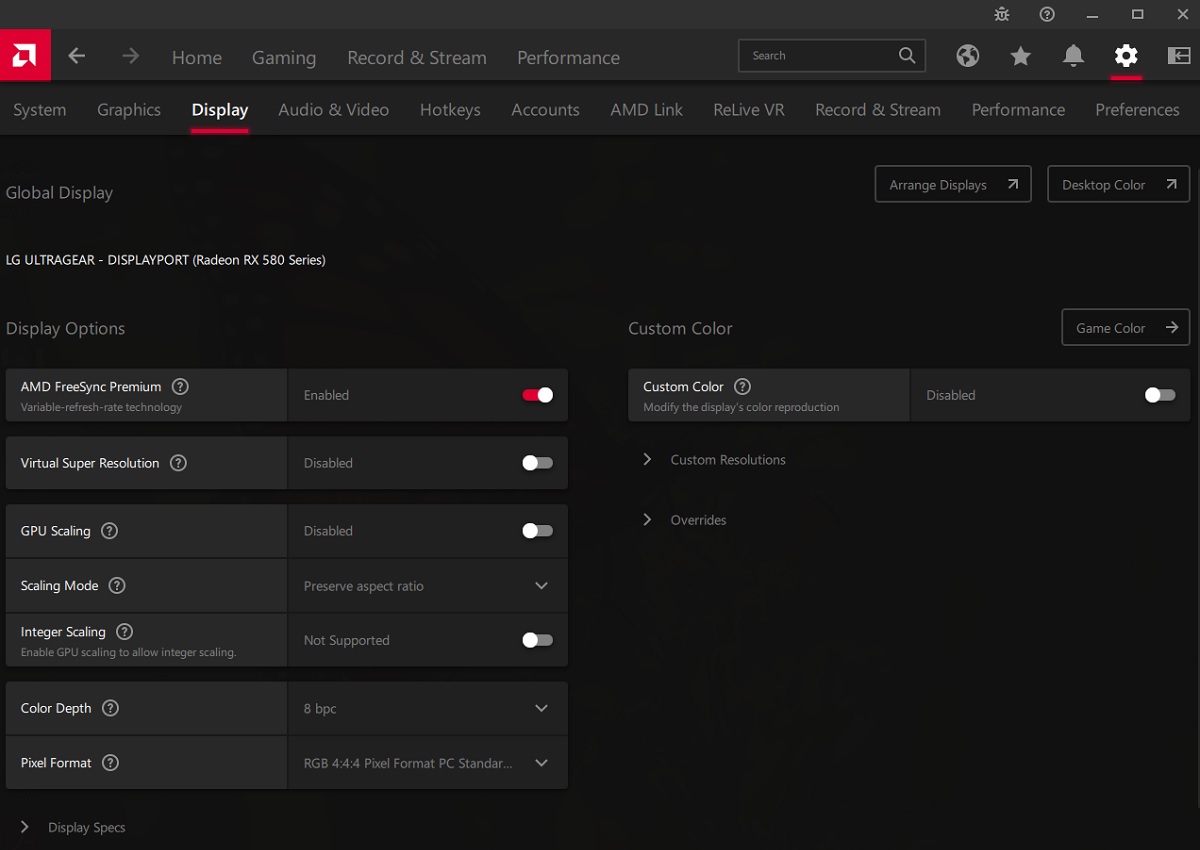
Task: Disable AMD FreeSync Premium toggle
Action: 537,395
